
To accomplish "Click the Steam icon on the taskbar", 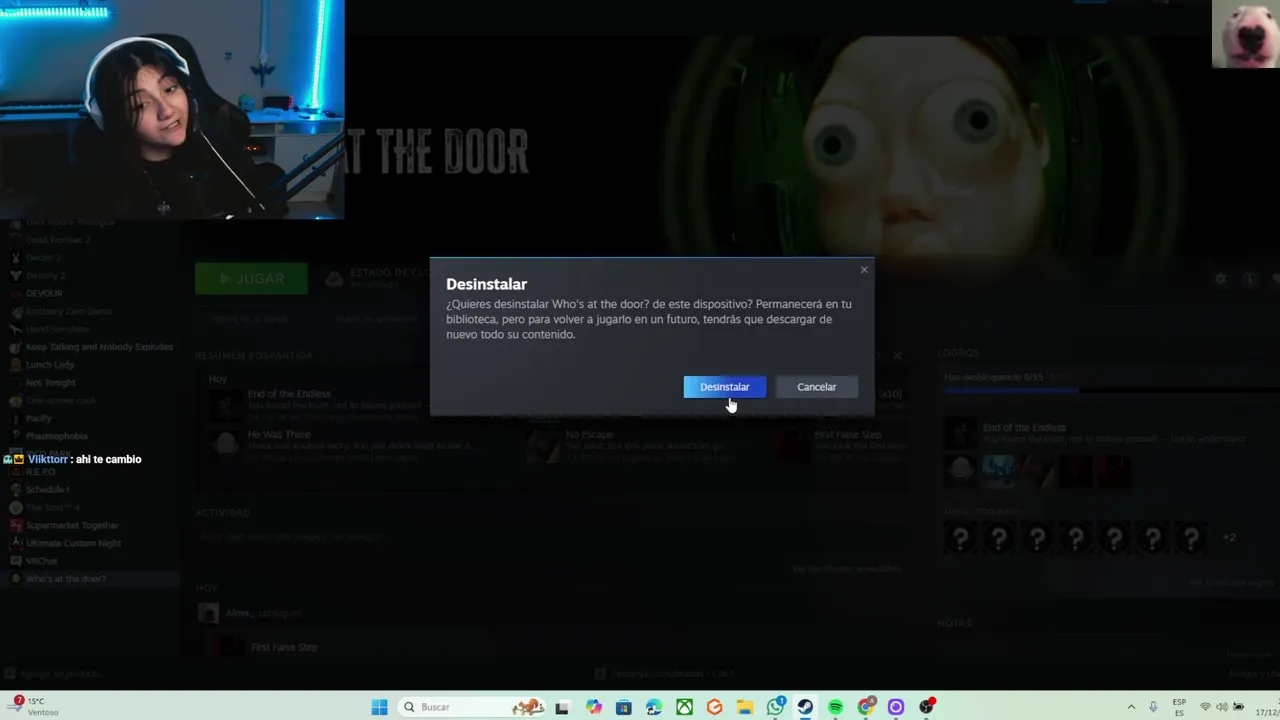I will 805,707.
